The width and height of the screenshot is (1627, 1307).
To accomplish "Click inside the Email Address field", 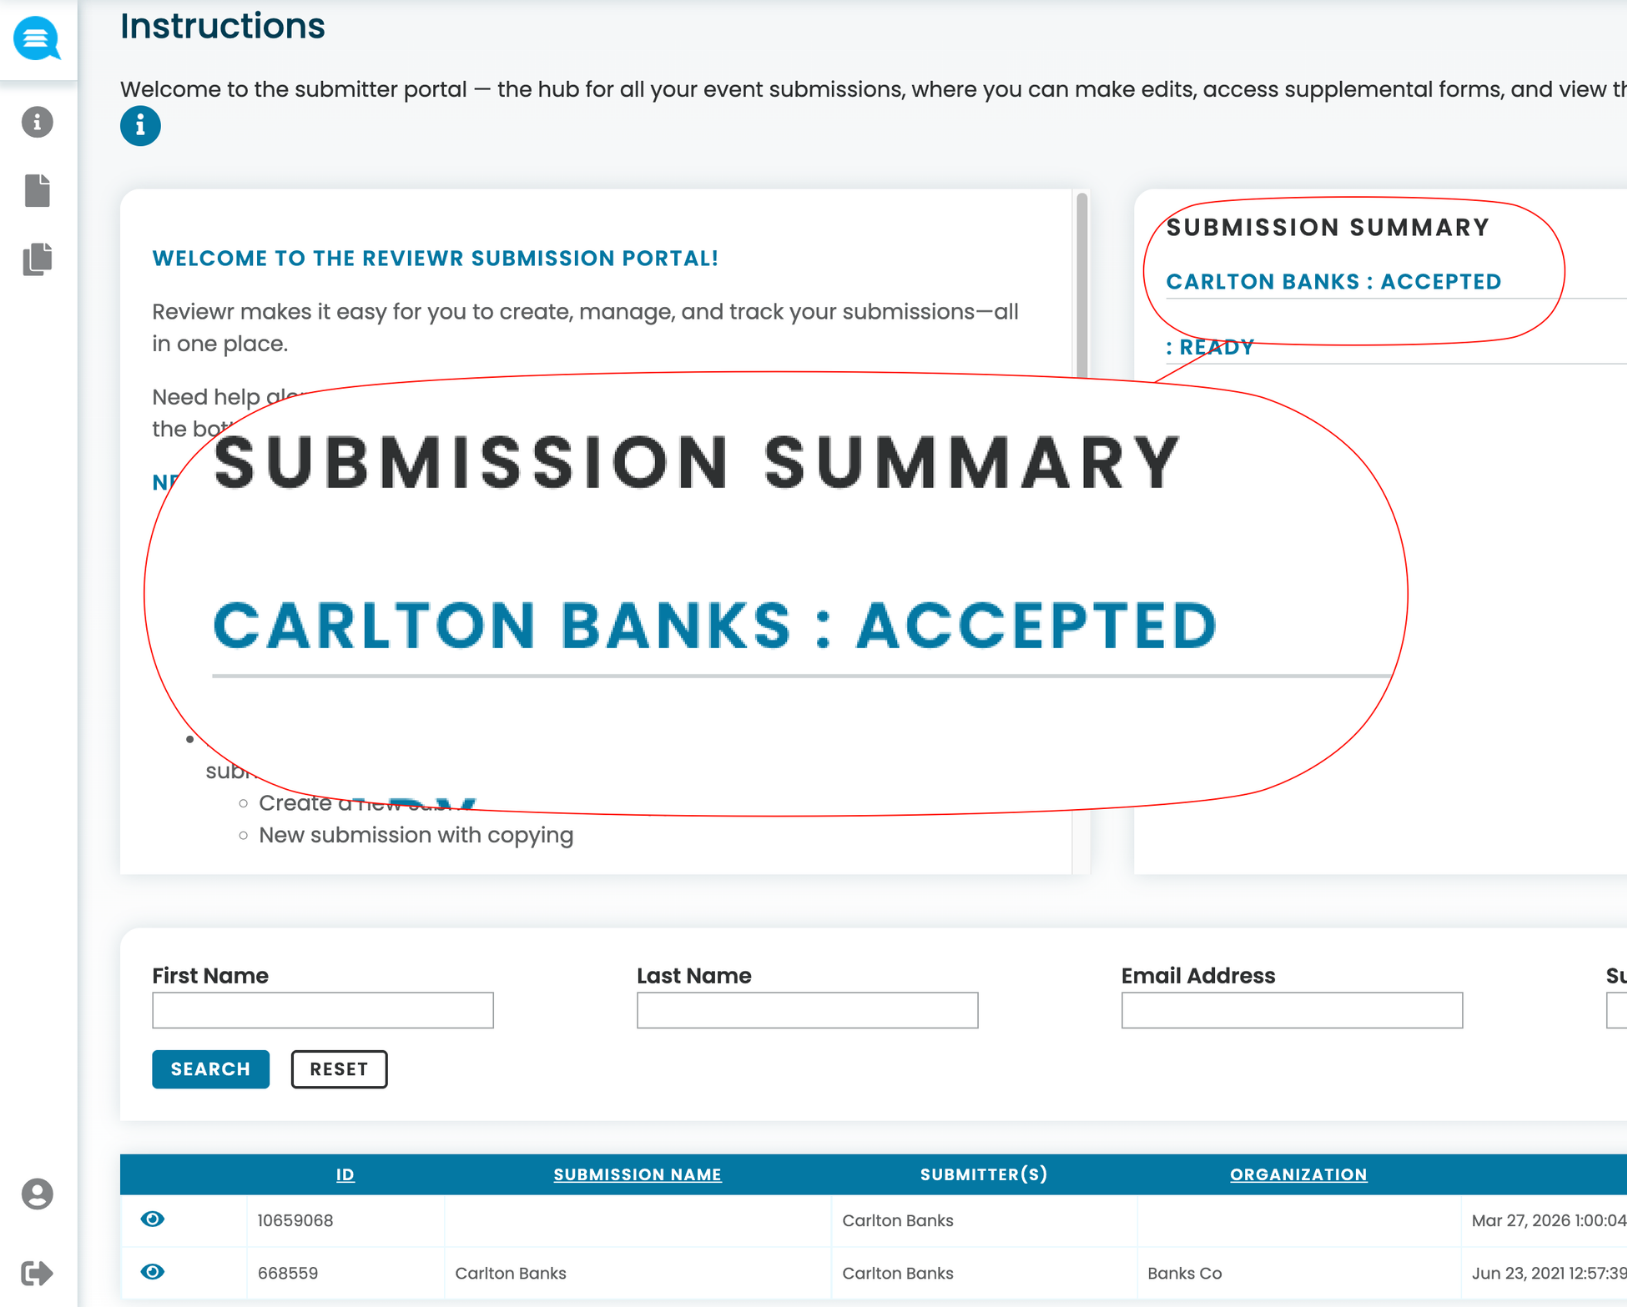I will [1291, 1009].
